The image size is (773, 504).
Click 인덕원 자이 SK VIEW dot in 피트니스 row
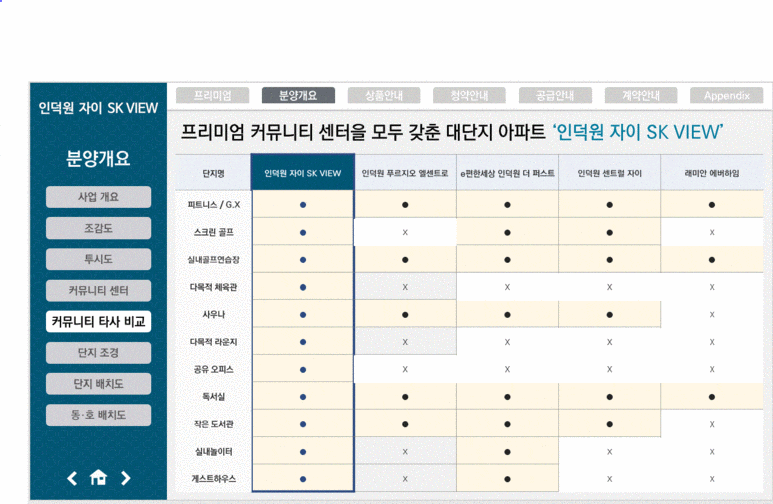(x=303, y=205)
